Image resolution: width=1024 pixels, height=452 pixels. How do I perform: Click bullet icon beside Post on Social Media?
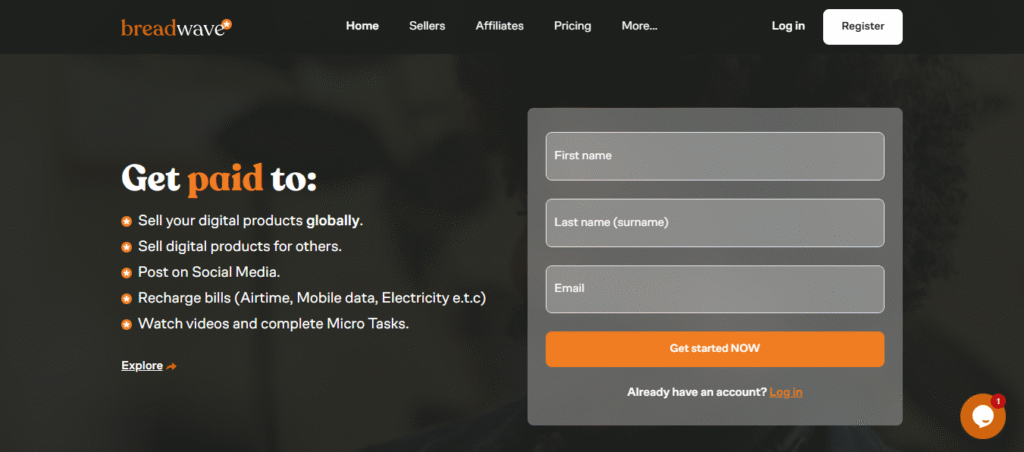coord(127,273)
